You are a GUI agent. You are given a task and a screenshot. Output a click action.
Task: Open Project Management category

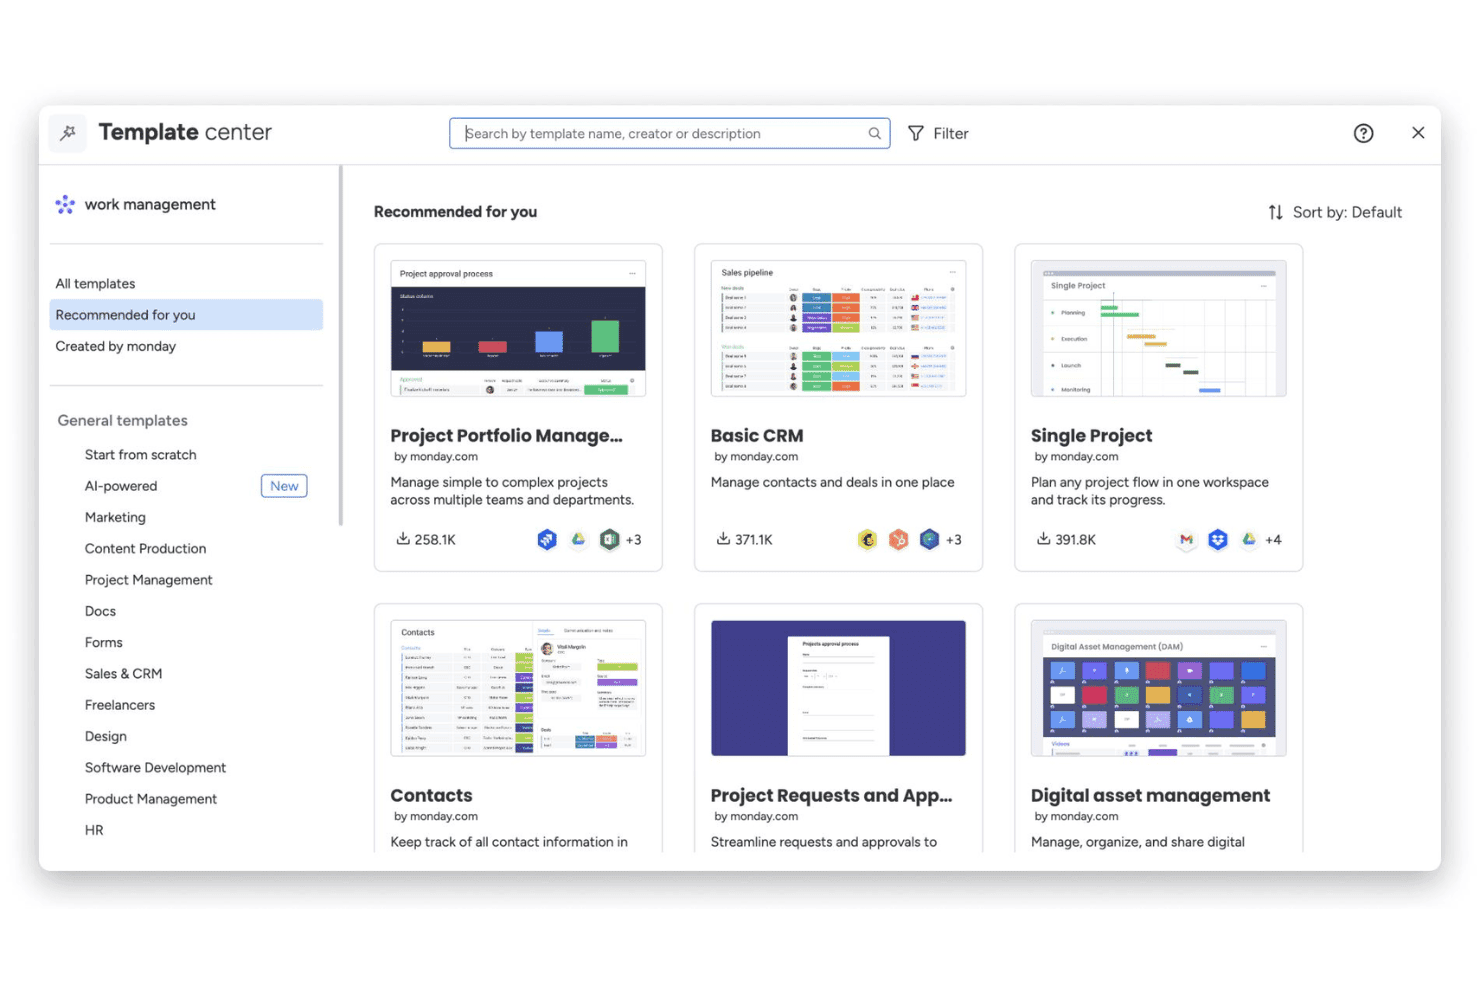coord(148,580)
